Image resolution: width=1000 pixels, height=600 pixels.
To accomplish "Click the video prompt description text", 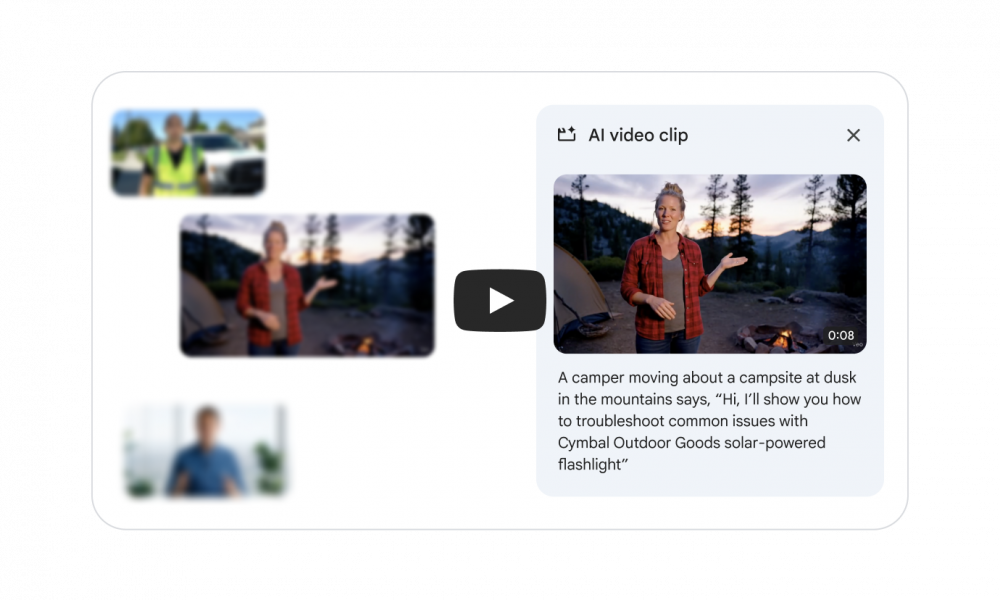I will point(709,421).
